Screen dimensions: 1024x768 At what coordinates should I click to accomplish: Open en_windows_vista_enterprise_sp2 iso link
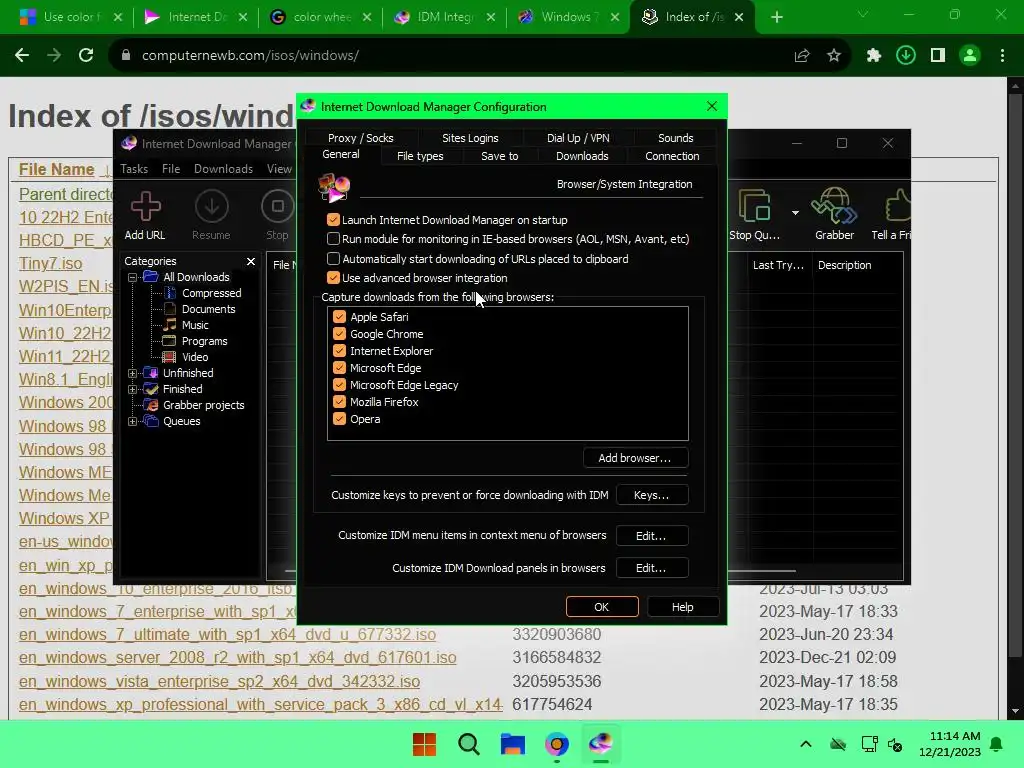219,681
